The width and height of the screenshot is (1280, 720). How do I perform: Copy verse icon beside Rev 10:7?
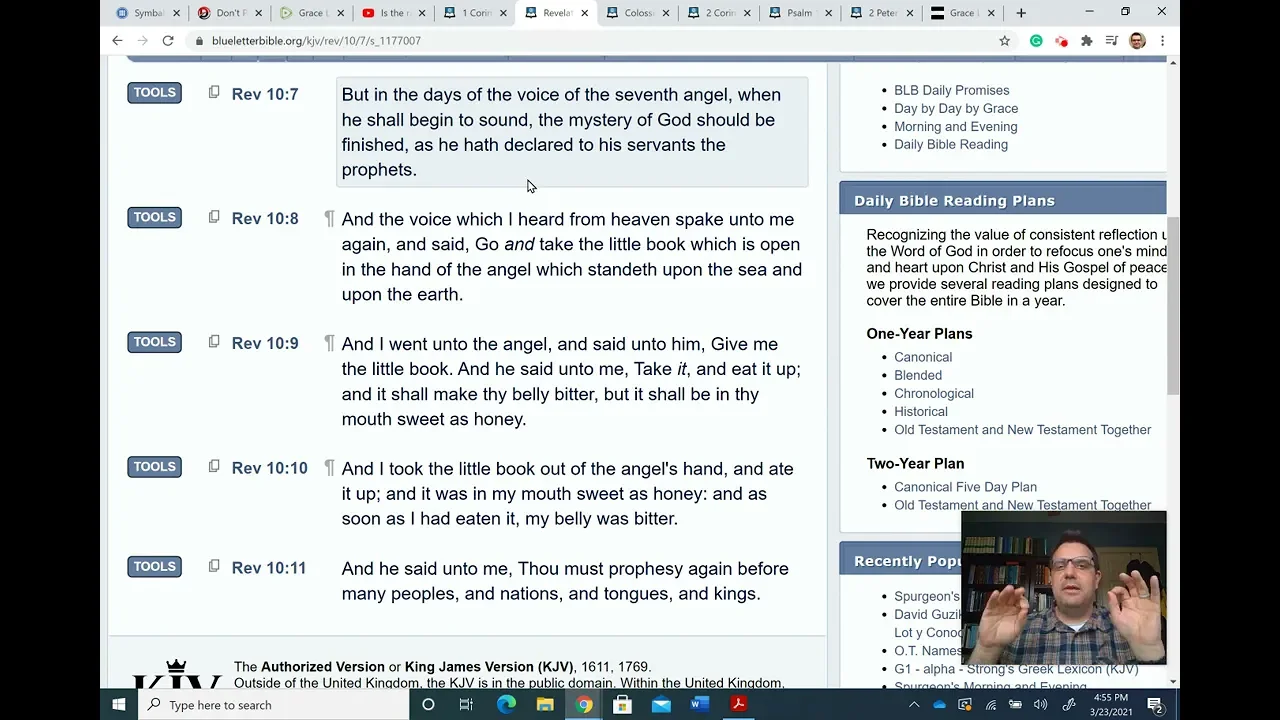click(214, 93)
